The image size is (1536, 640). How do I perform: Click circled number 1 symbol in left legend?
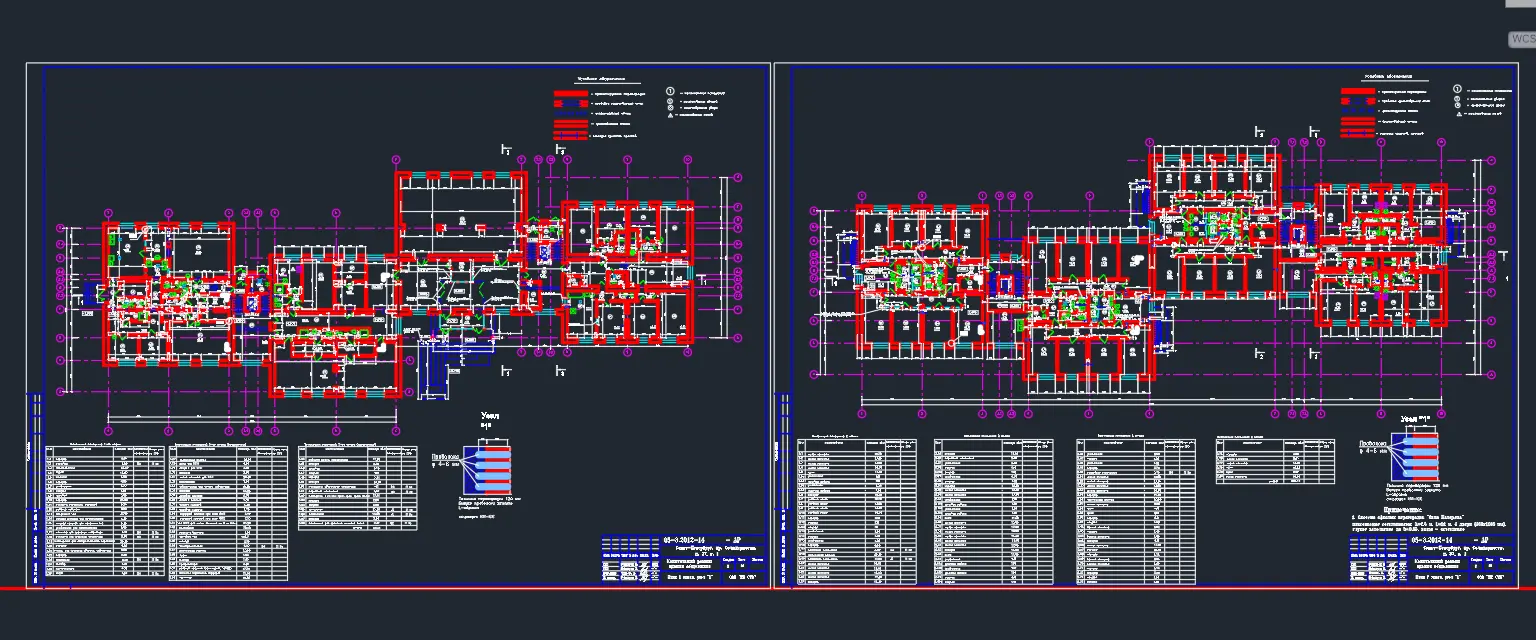point(671,91)
